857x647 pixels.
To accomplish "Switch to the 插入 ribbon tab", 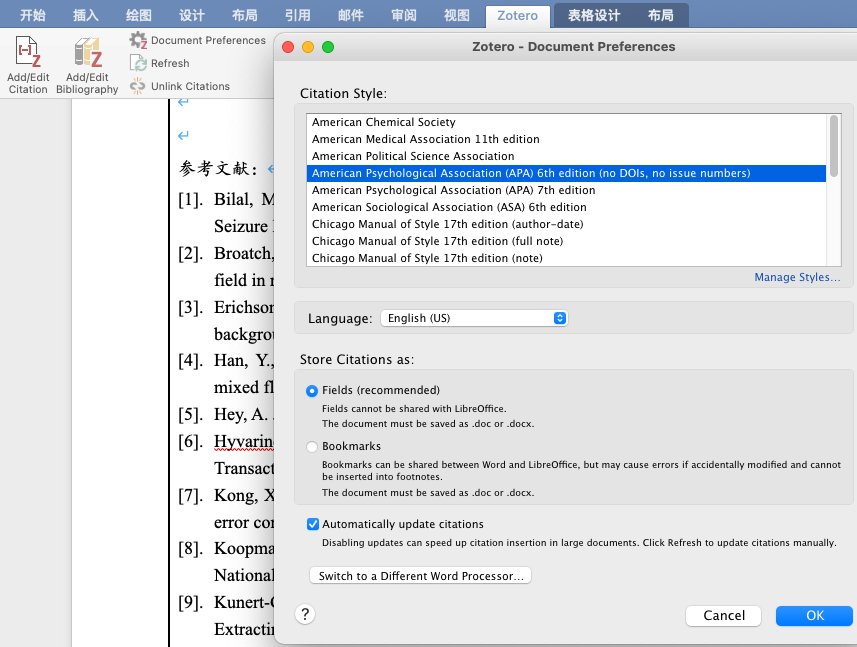I will [x=85, y=15].
